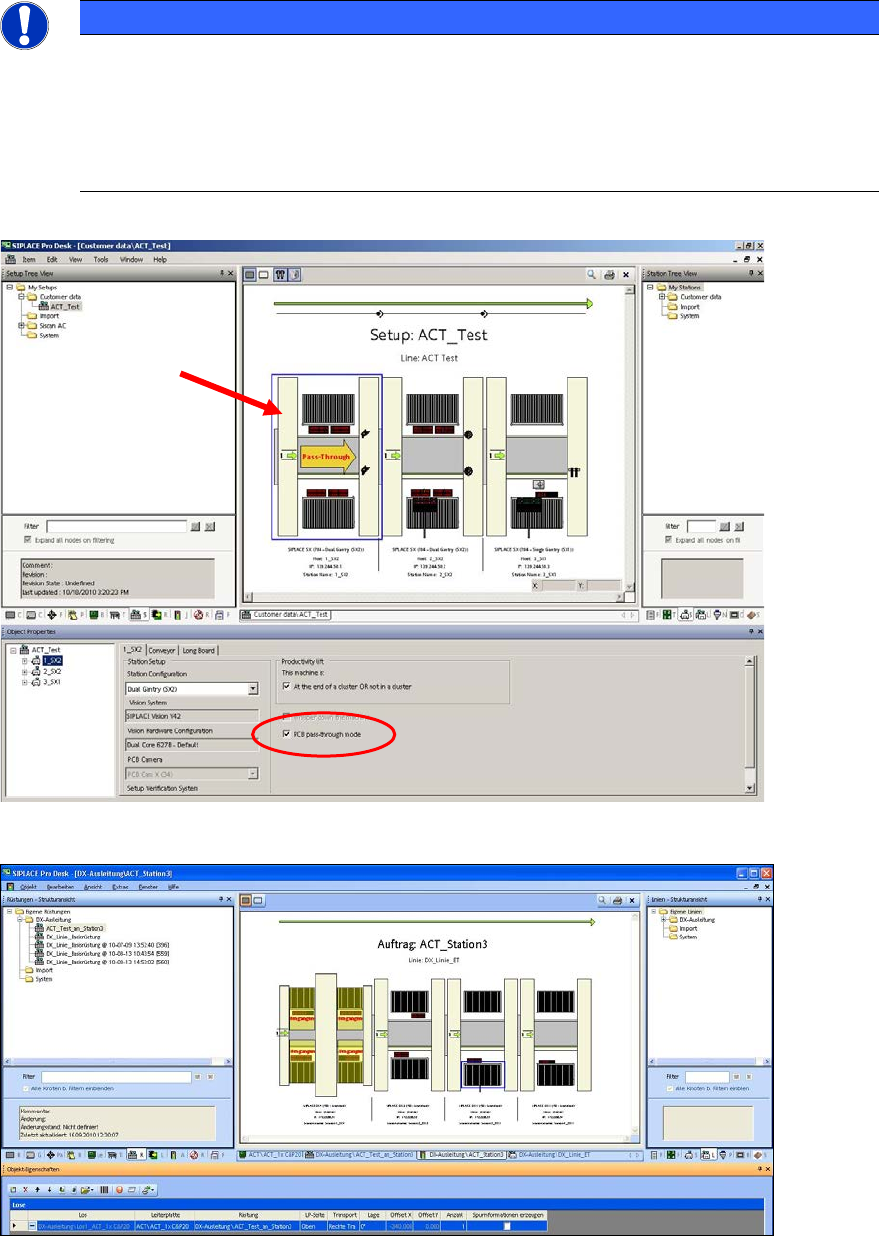Open the Tools menu in ACT_Test window
The image size is (879, 1236).
tap(101, 259)
